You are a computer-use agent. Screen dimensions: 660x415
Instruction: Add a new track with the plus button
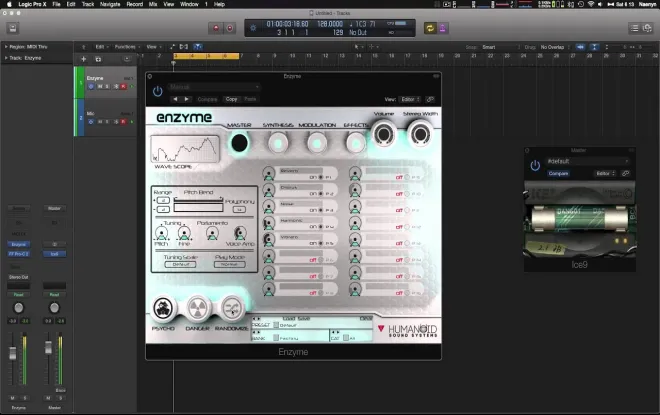(83, 59)
